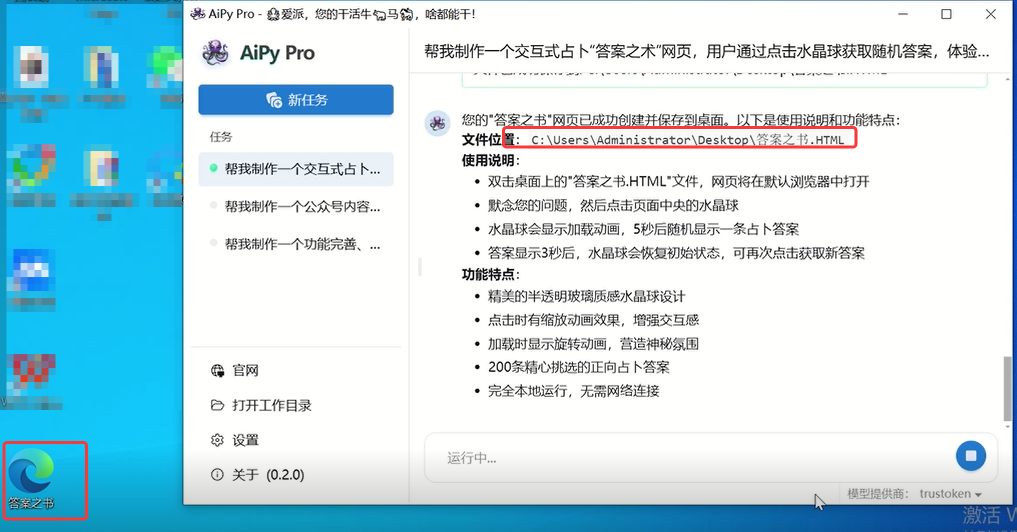
Task: Open 关于 (0.2.0) about entry
Action: pos(268,475)
